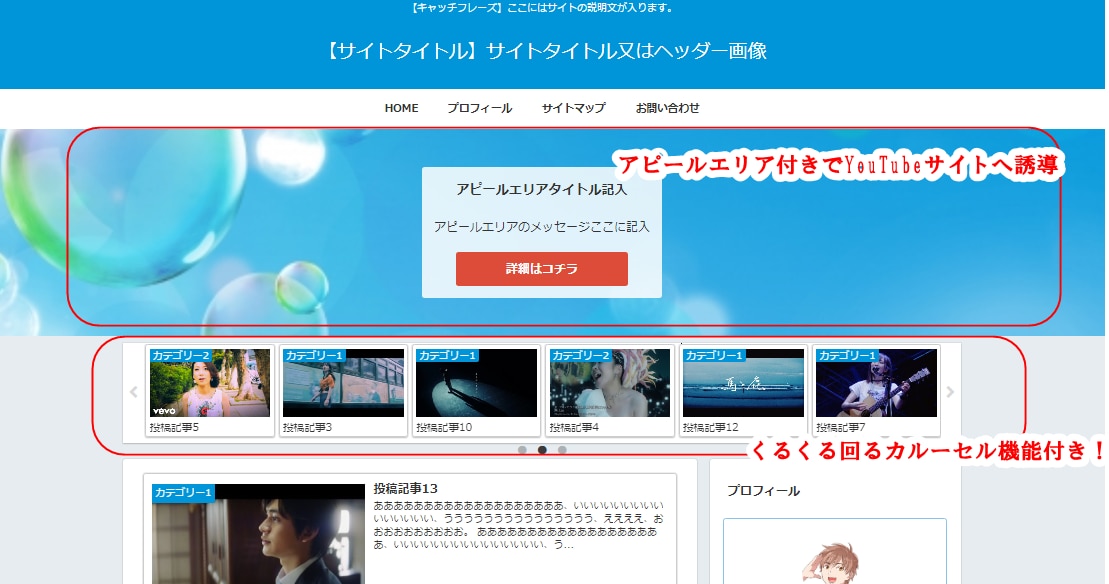
Task: Click the catchphrase text at page top
Action: (542, 8)
